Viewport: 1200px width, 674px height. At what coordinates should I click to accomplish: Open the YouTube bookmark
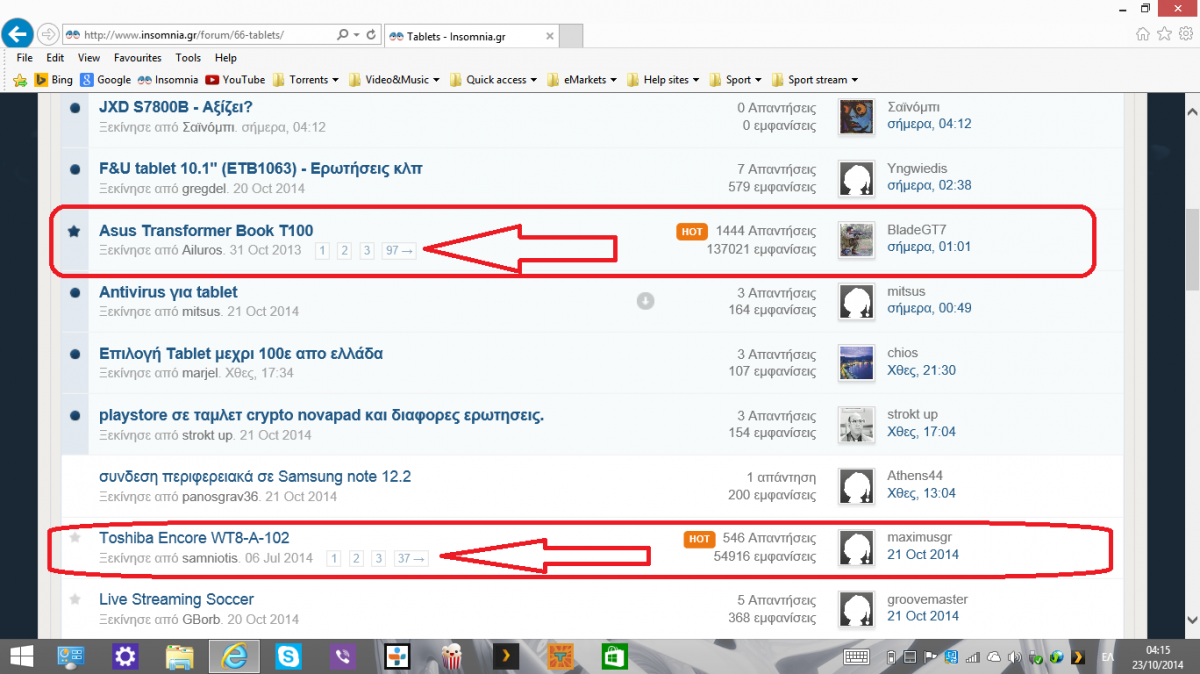tap(235, 80)
